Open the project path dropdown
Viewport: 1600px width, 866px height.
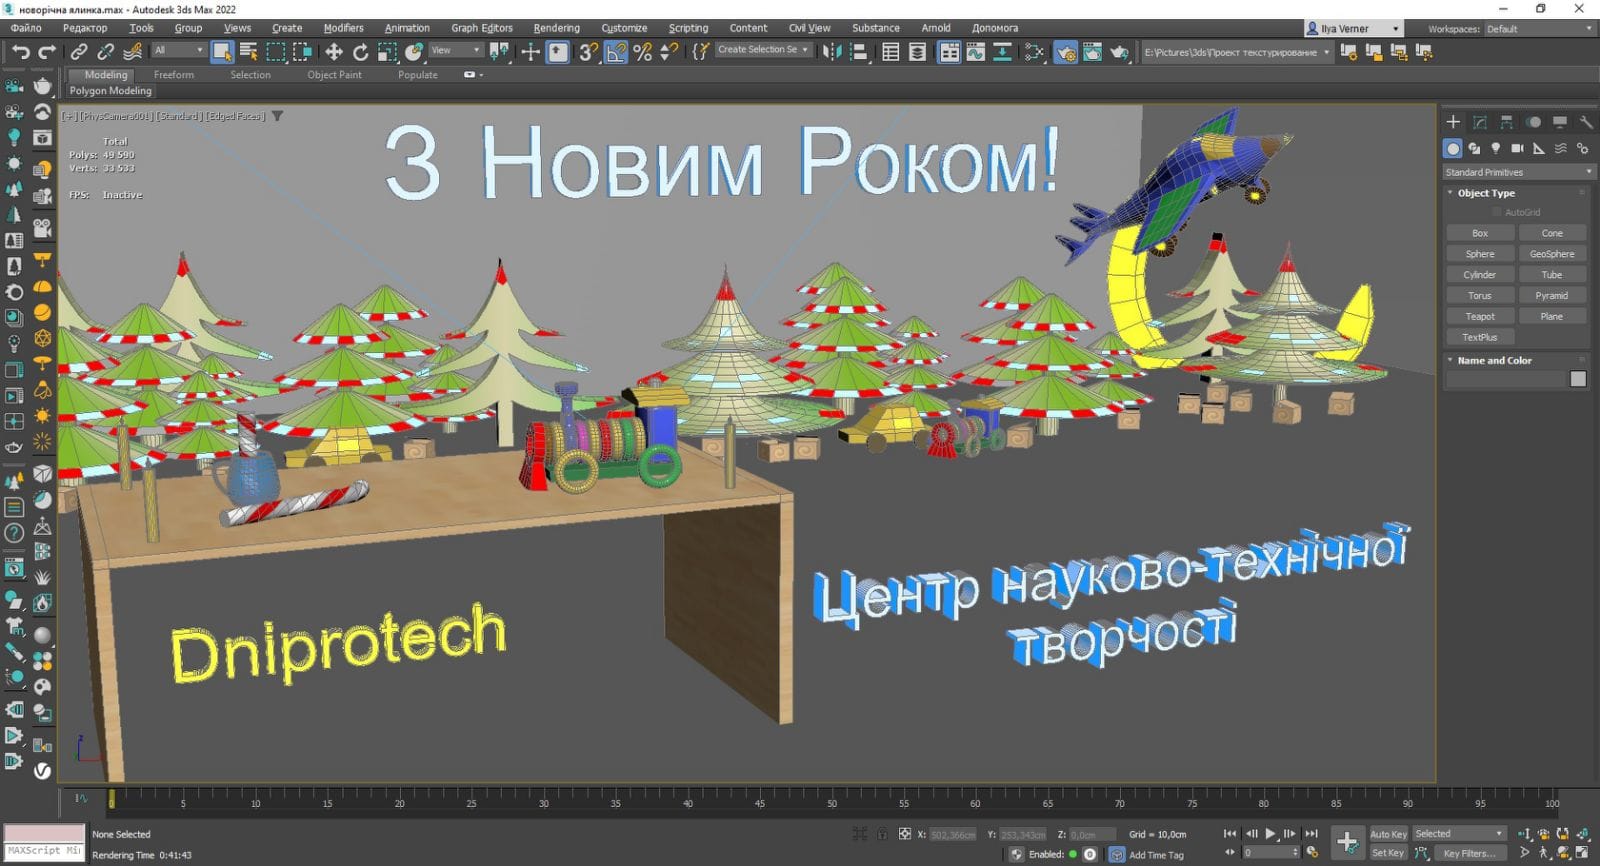tap(1238, 52)
